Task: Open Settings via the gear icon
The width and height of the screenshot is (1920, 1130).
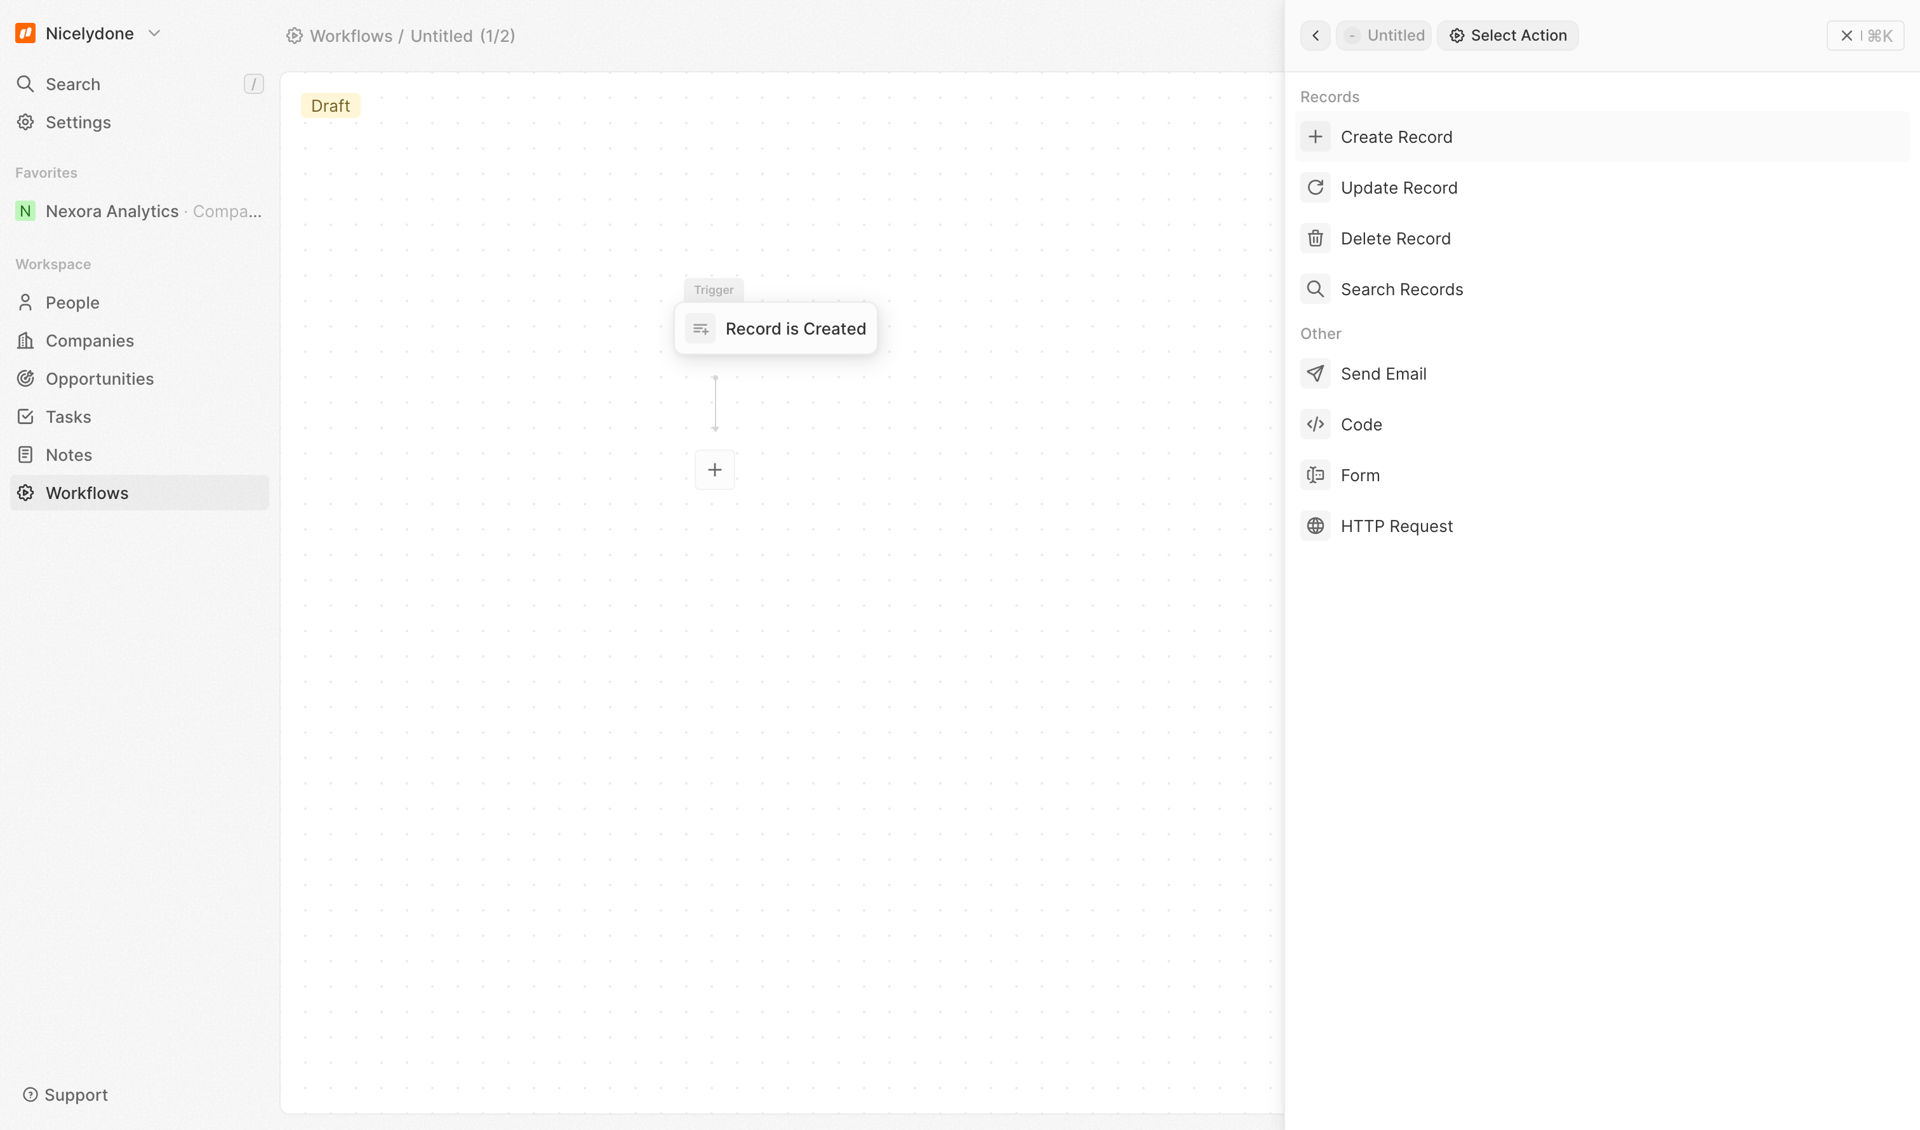Action: click(25, 122)
